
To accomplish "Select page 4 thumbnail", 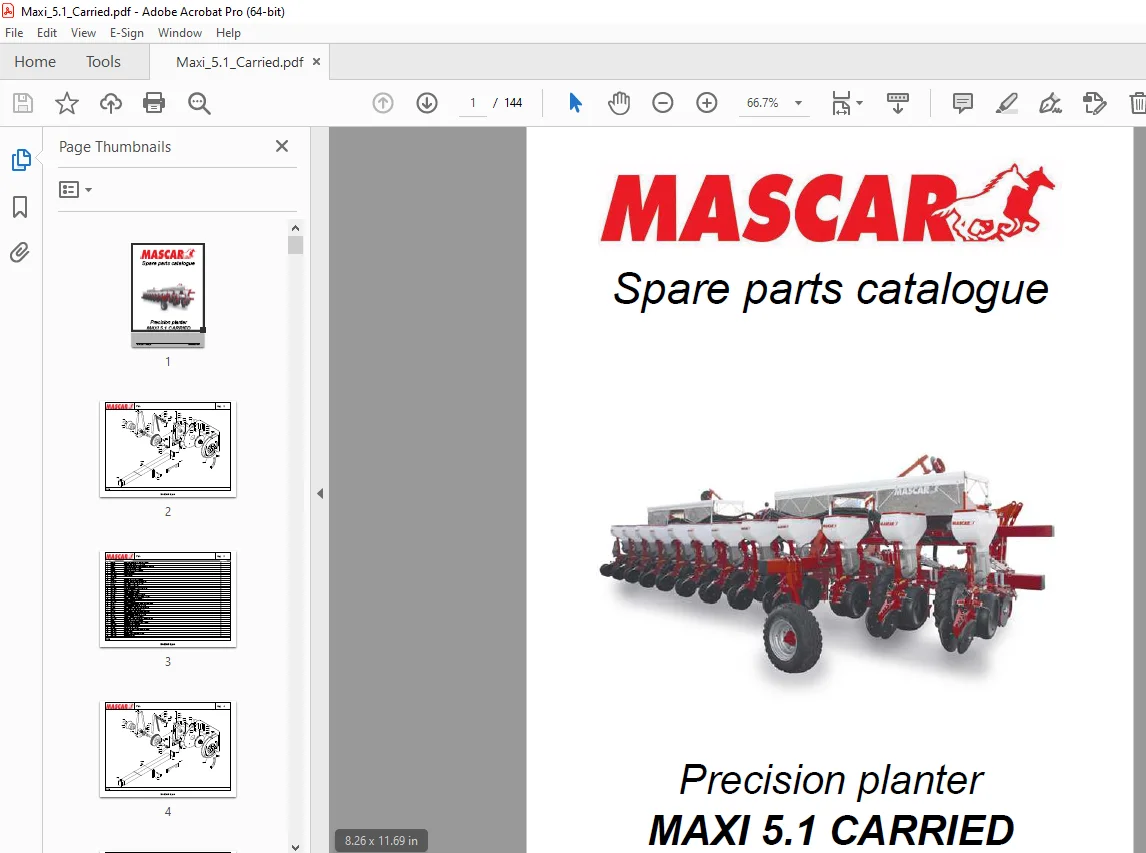I will (168, 748).
